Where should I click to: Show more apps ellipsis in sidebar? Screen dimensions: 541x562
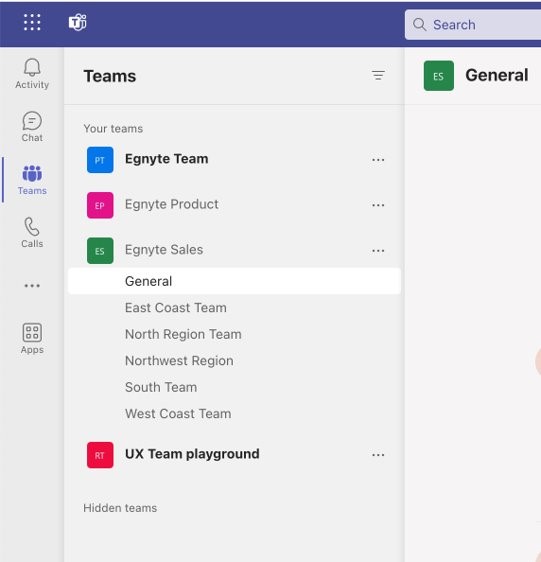32,286
